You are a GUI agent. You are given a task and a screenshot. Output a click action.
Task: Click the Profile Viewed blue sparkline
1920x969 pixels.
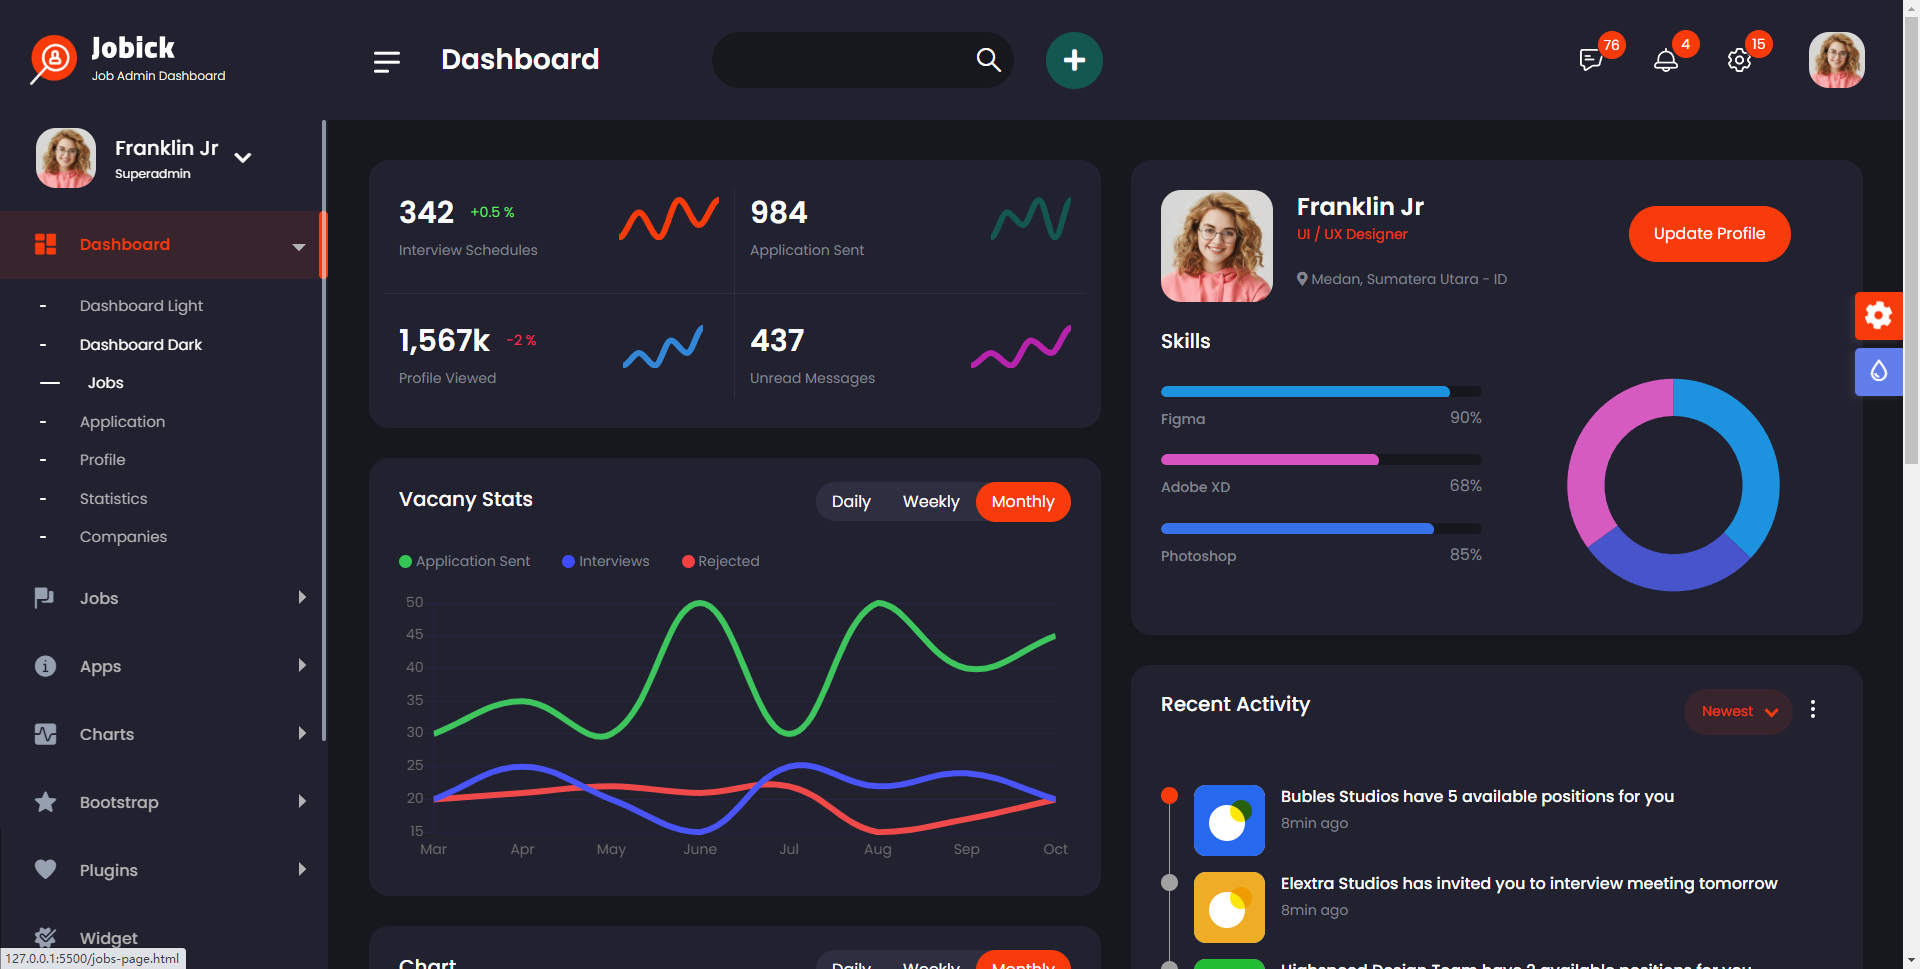[x=663, y=346]
